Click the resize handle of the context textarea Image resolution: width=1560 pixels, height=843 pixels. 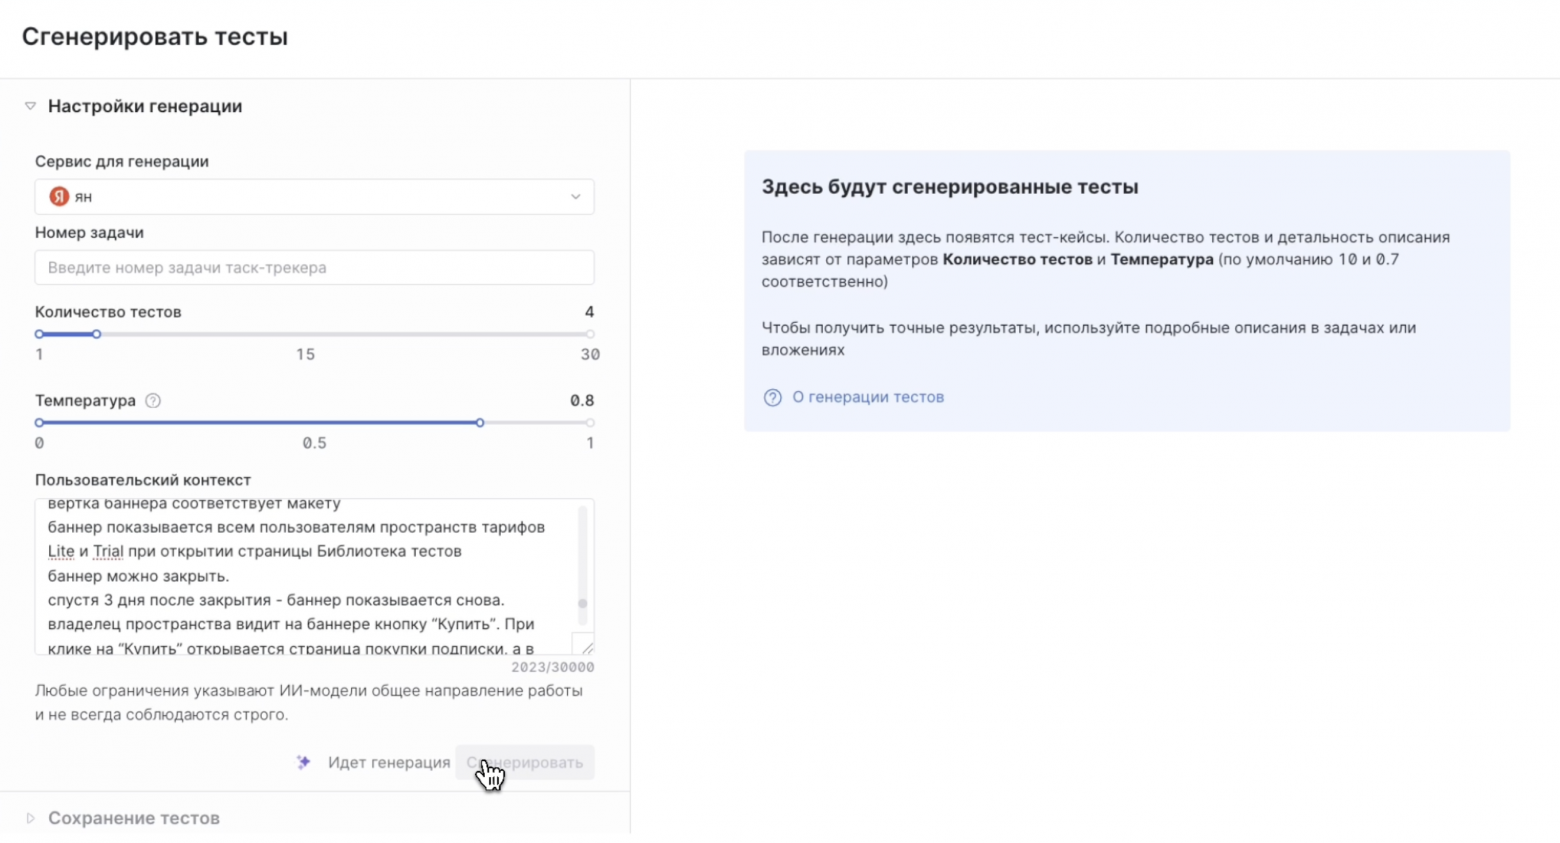pyautogui.click(x=586, y=647)
